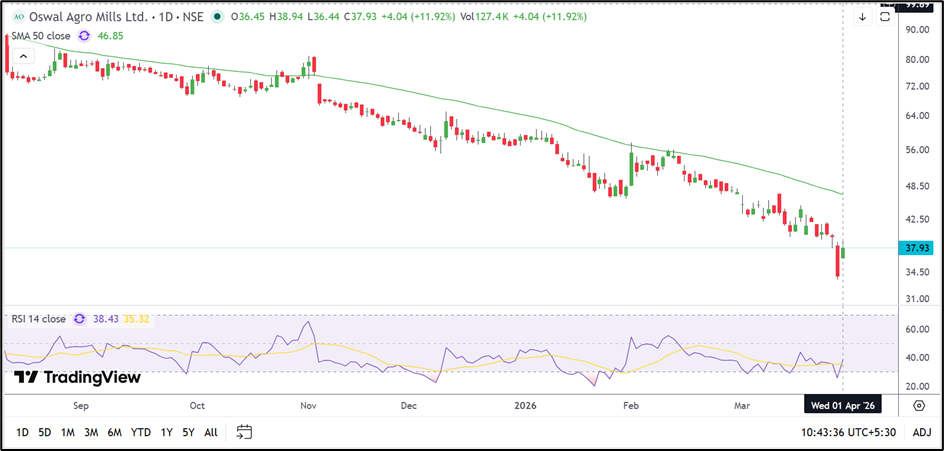This screenshot has width=944, height=451.
Task: Select the 1M time range
Action: point(68,432)
